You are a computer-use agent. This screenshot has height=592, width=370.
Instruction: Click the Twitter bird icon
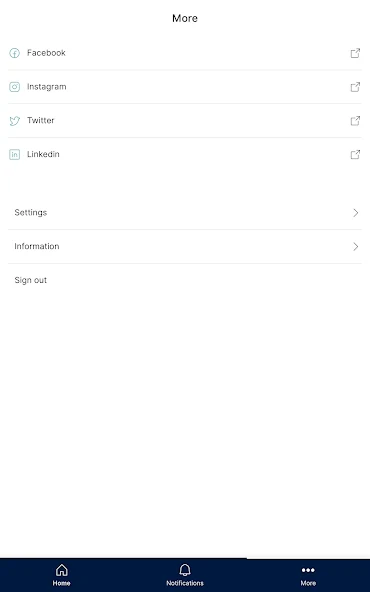[14, 121]
